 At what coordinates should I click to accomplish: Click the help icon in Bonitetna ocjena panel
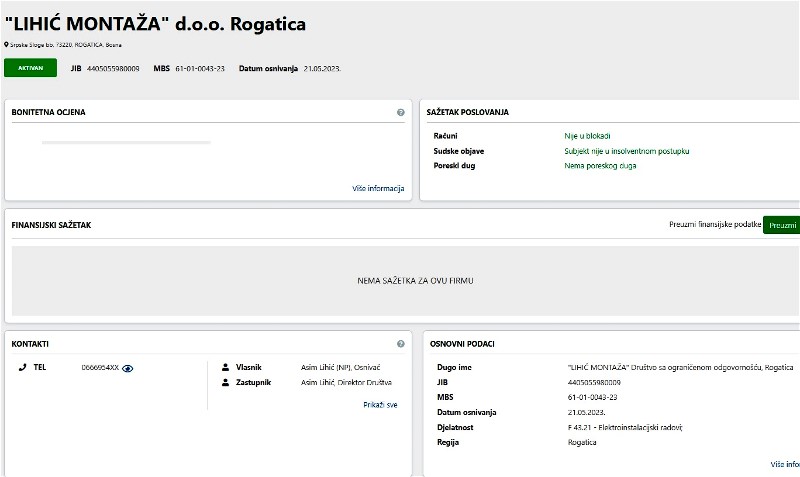(x=400, y=113)
